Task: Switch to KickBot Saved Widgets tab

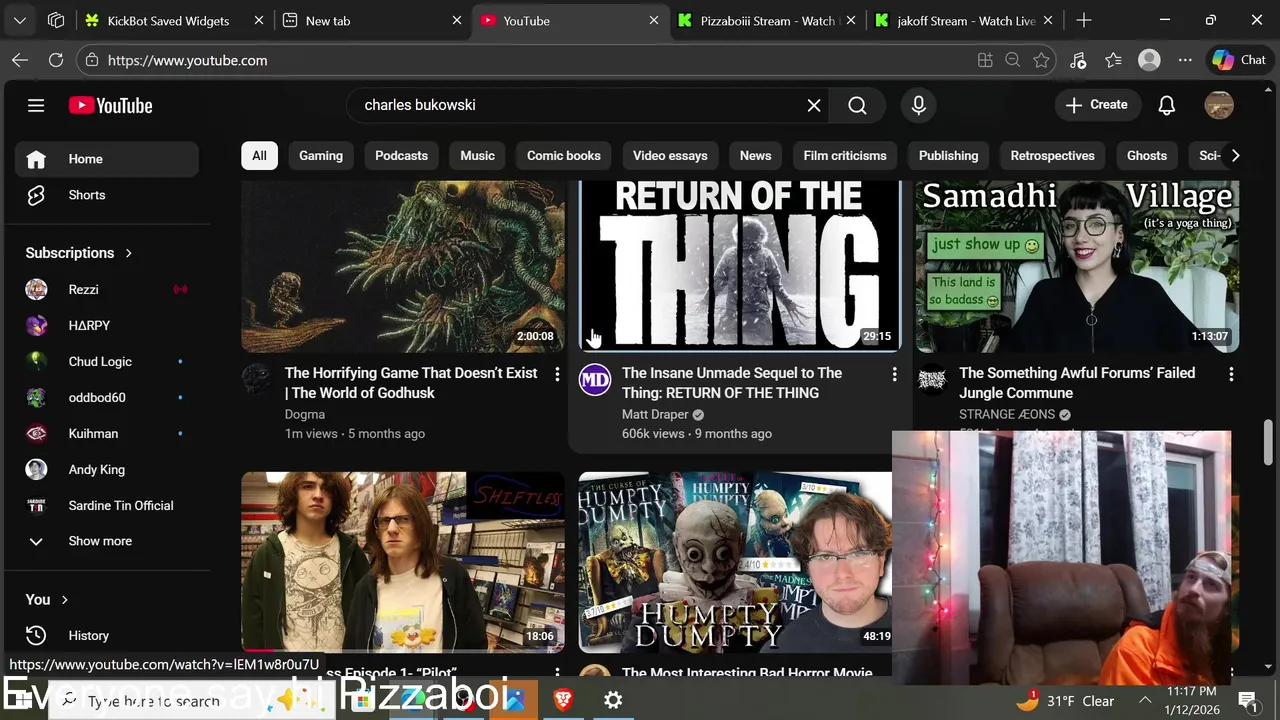Action: (x=176, y=20)
